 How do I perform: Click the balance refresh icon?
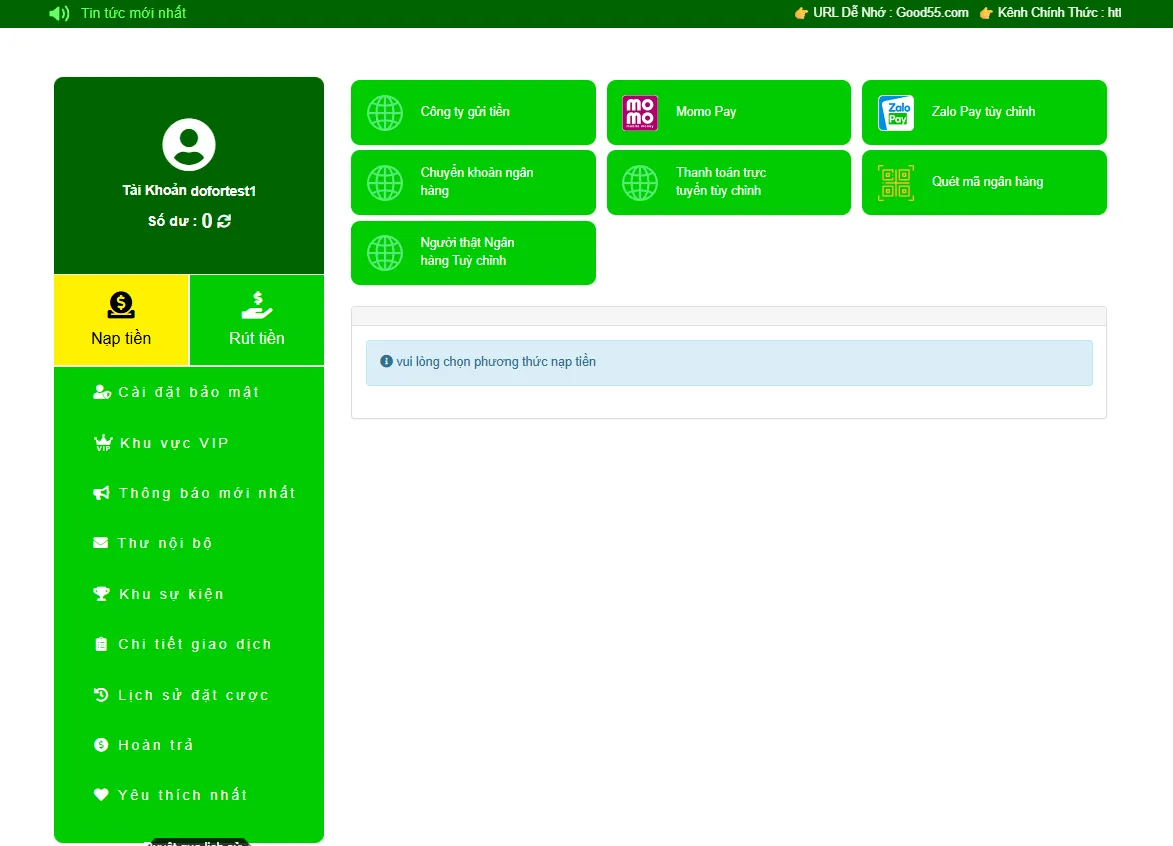pos(224,221)
